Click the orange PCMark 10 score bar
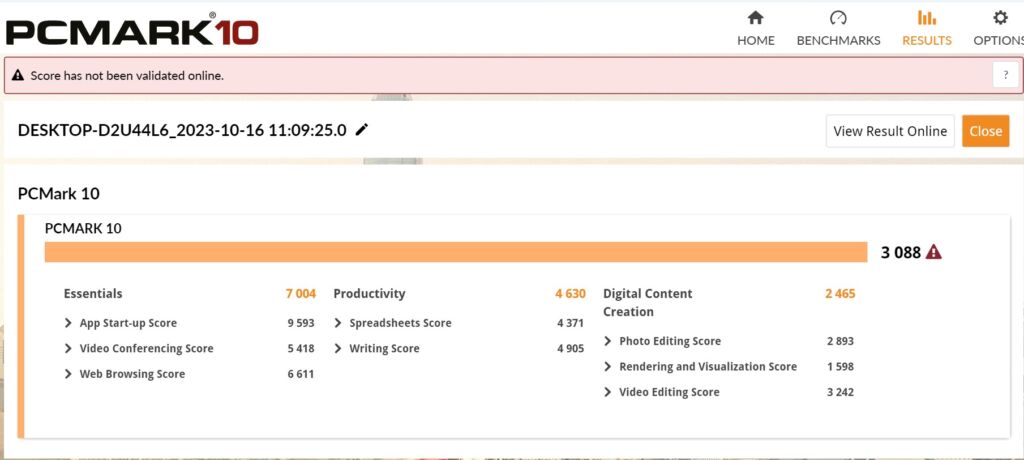Image resolution: width=1024 pixels, height=460 pixels. [456, 252]
